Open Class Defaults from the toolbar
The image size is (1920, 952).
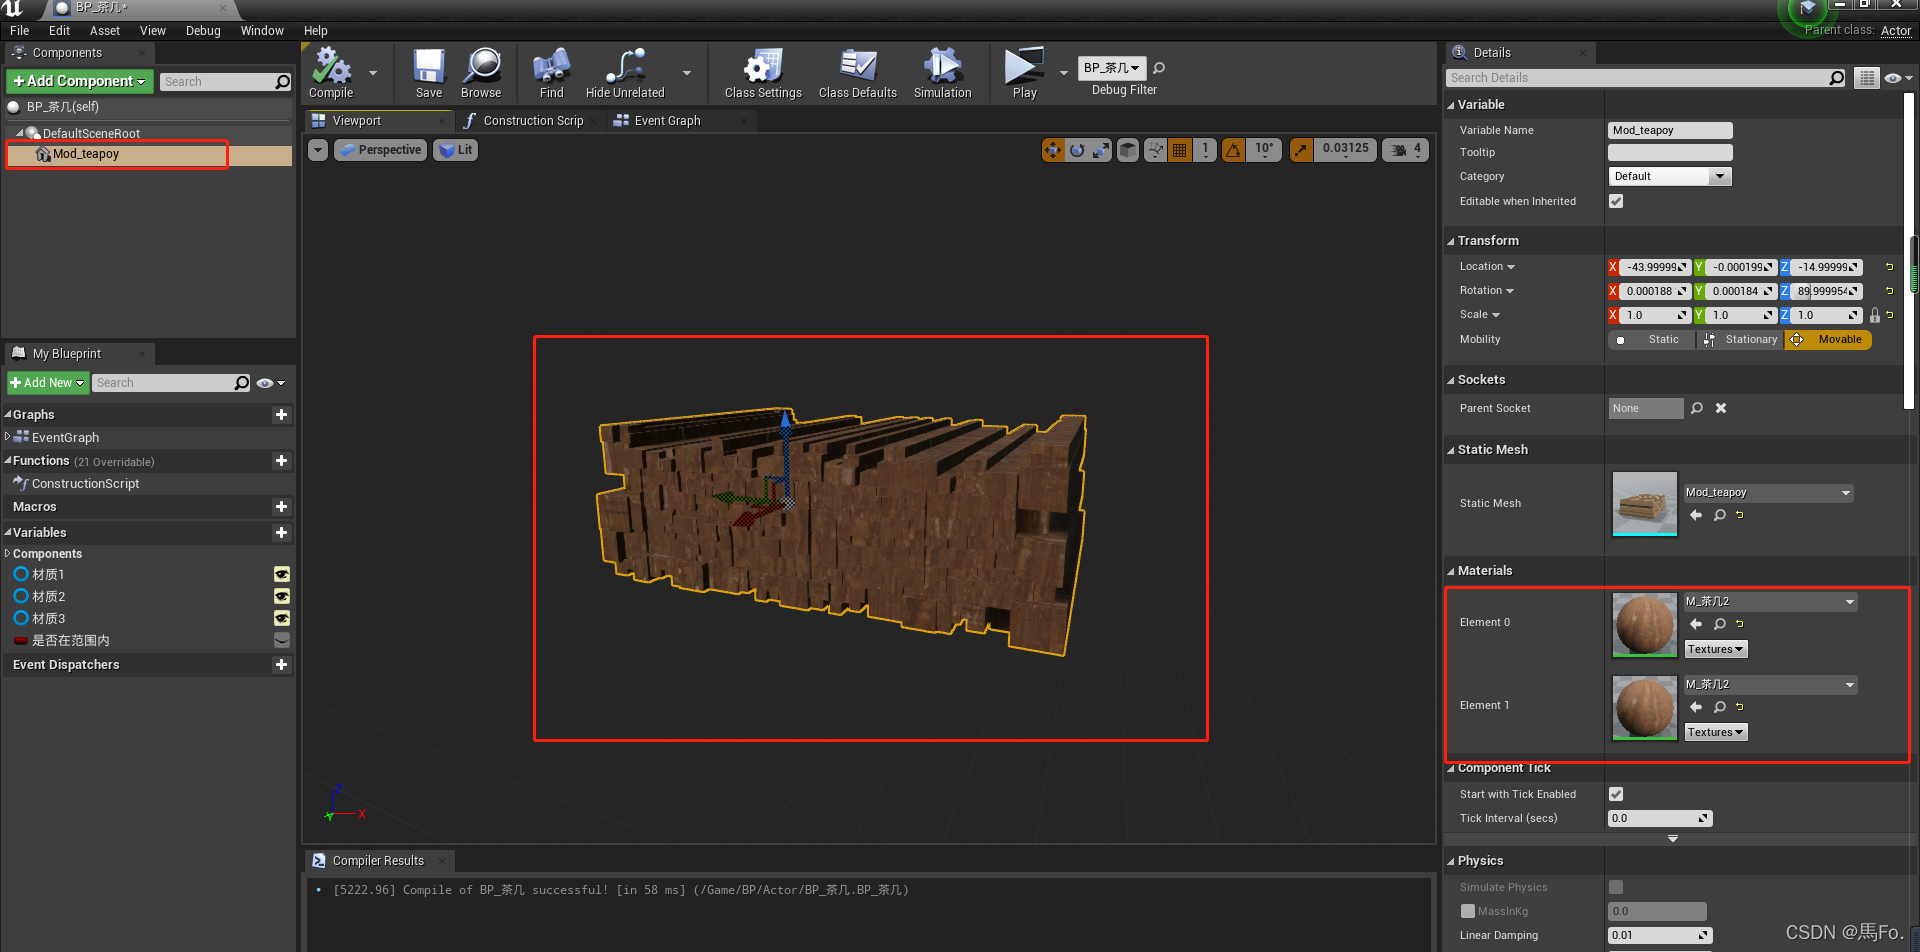pyautogui.click(x=857, y=68)
